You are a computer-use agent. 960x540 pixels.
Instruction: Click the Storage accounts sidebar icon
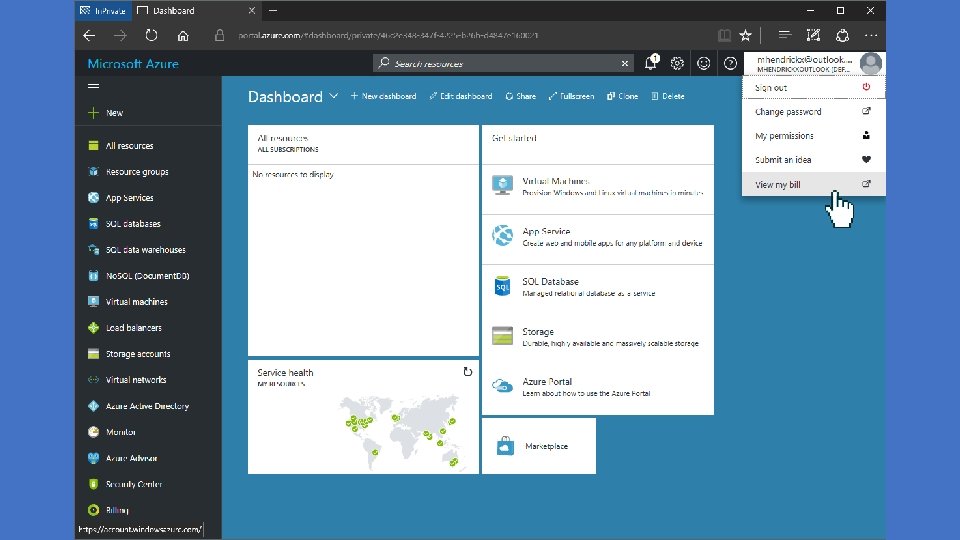tap(93, 354)
